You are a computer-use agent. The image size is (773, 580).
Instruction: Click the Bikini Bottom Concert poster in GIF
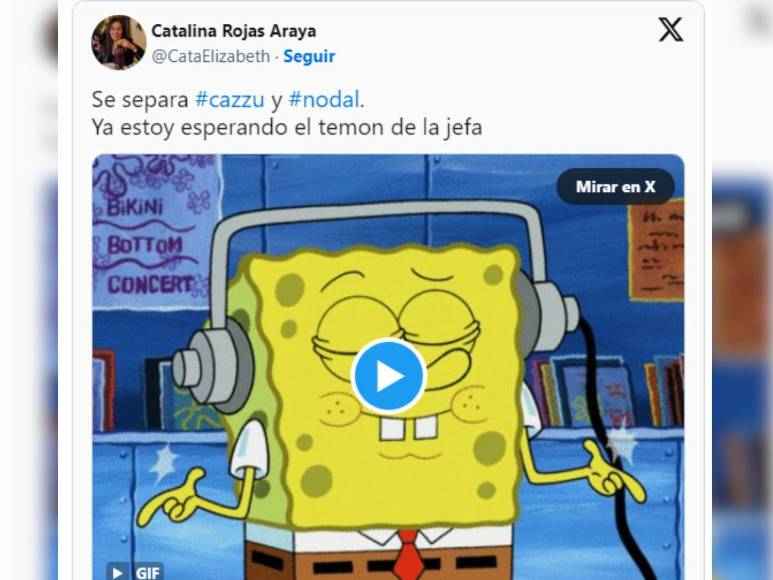pos(154,231)
